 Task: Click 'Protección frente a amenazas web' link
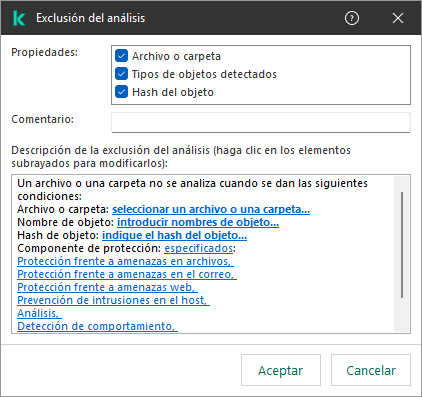point(107,287)
